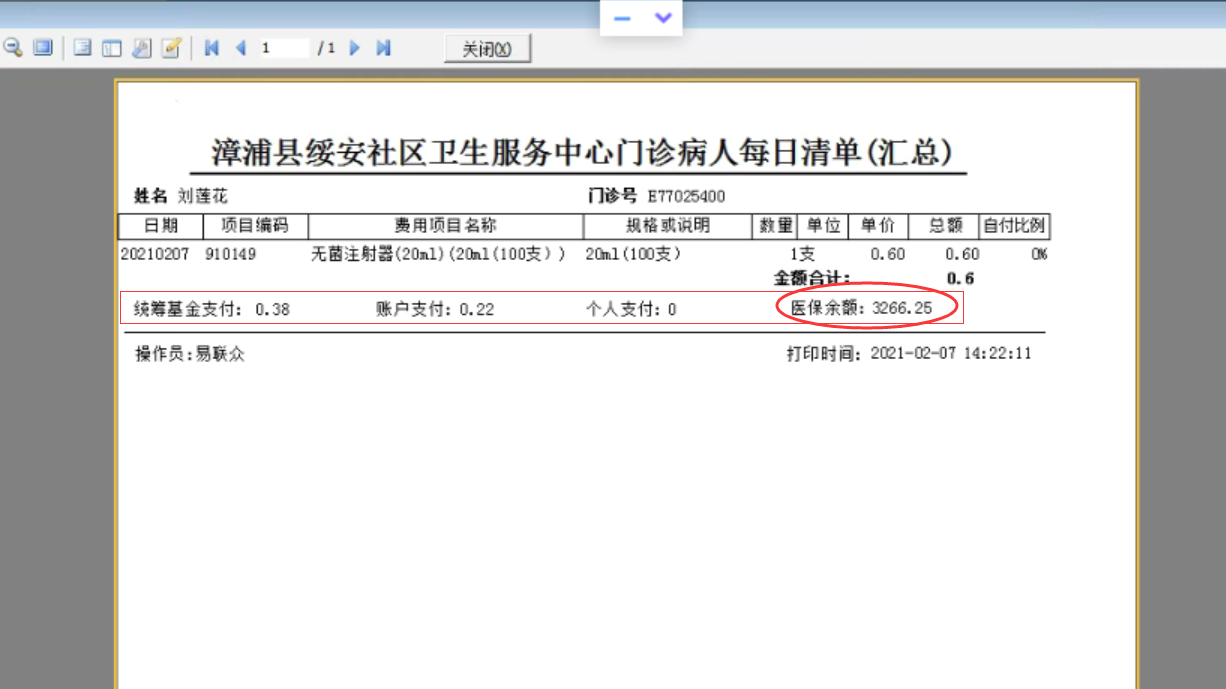Click the thumbnails panel toolbar icon
This screenshot has height=689, width=1226.
pyautogui.click(x=112, y=48)
